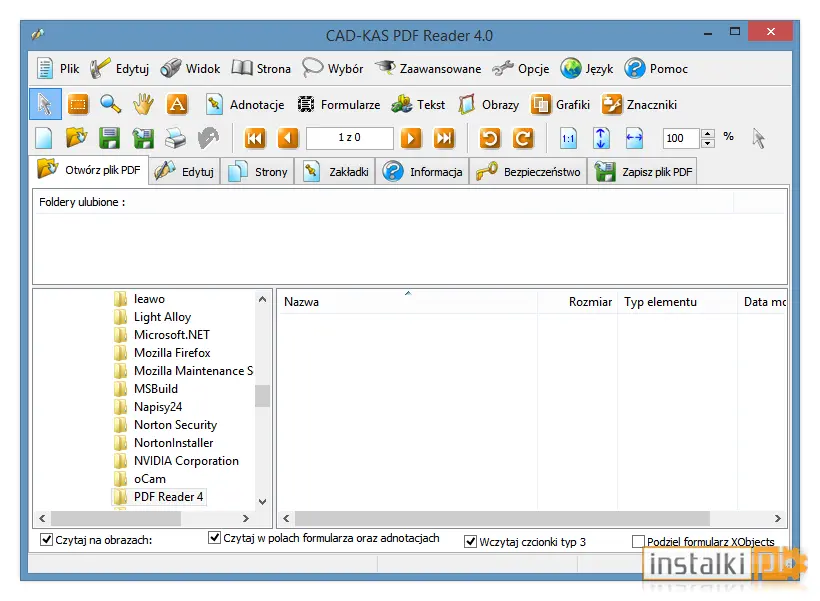The height and width of the screenshot is (601, 820).
Task: Click the open folder toolbar icon
Action: coord(76,138)
